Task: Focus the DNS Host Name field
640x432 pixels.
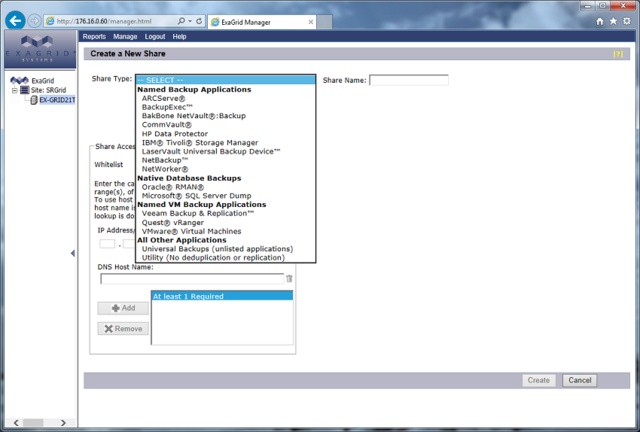Action: point(192,279)
